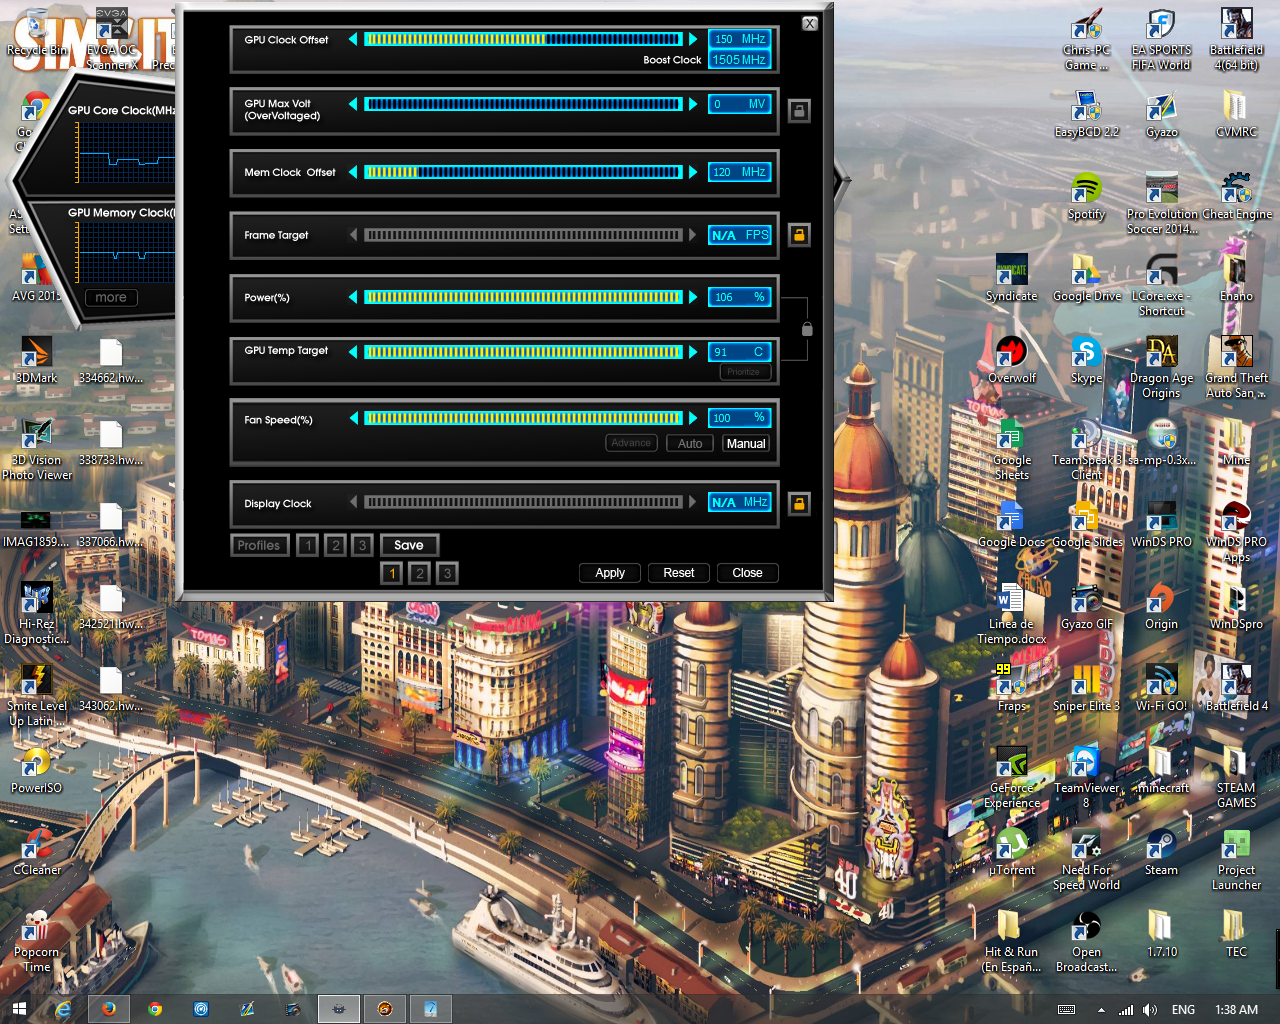Open the CCleaner desktop icon
The height and width of the screenshot is (1024, 1280).
coord(36,851)
